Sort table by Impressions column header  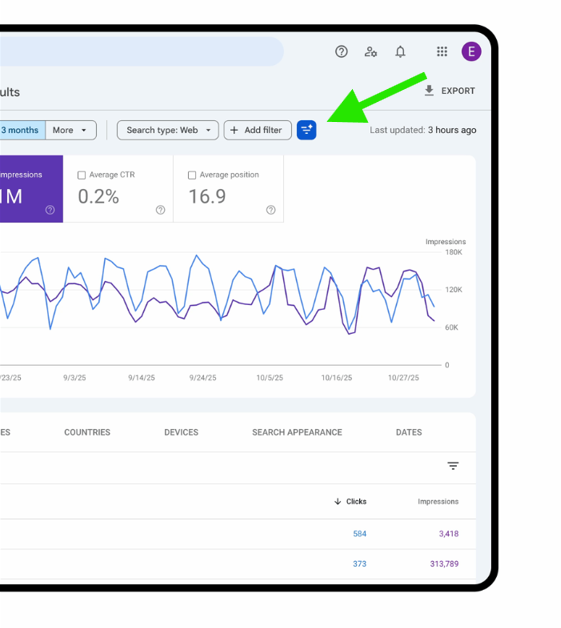(438, 501)
